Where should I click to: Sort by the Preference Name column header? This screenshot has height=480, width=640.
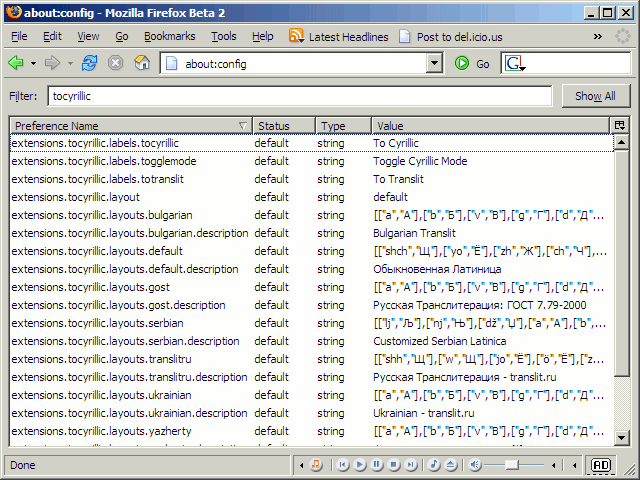[x=131, y=126]
